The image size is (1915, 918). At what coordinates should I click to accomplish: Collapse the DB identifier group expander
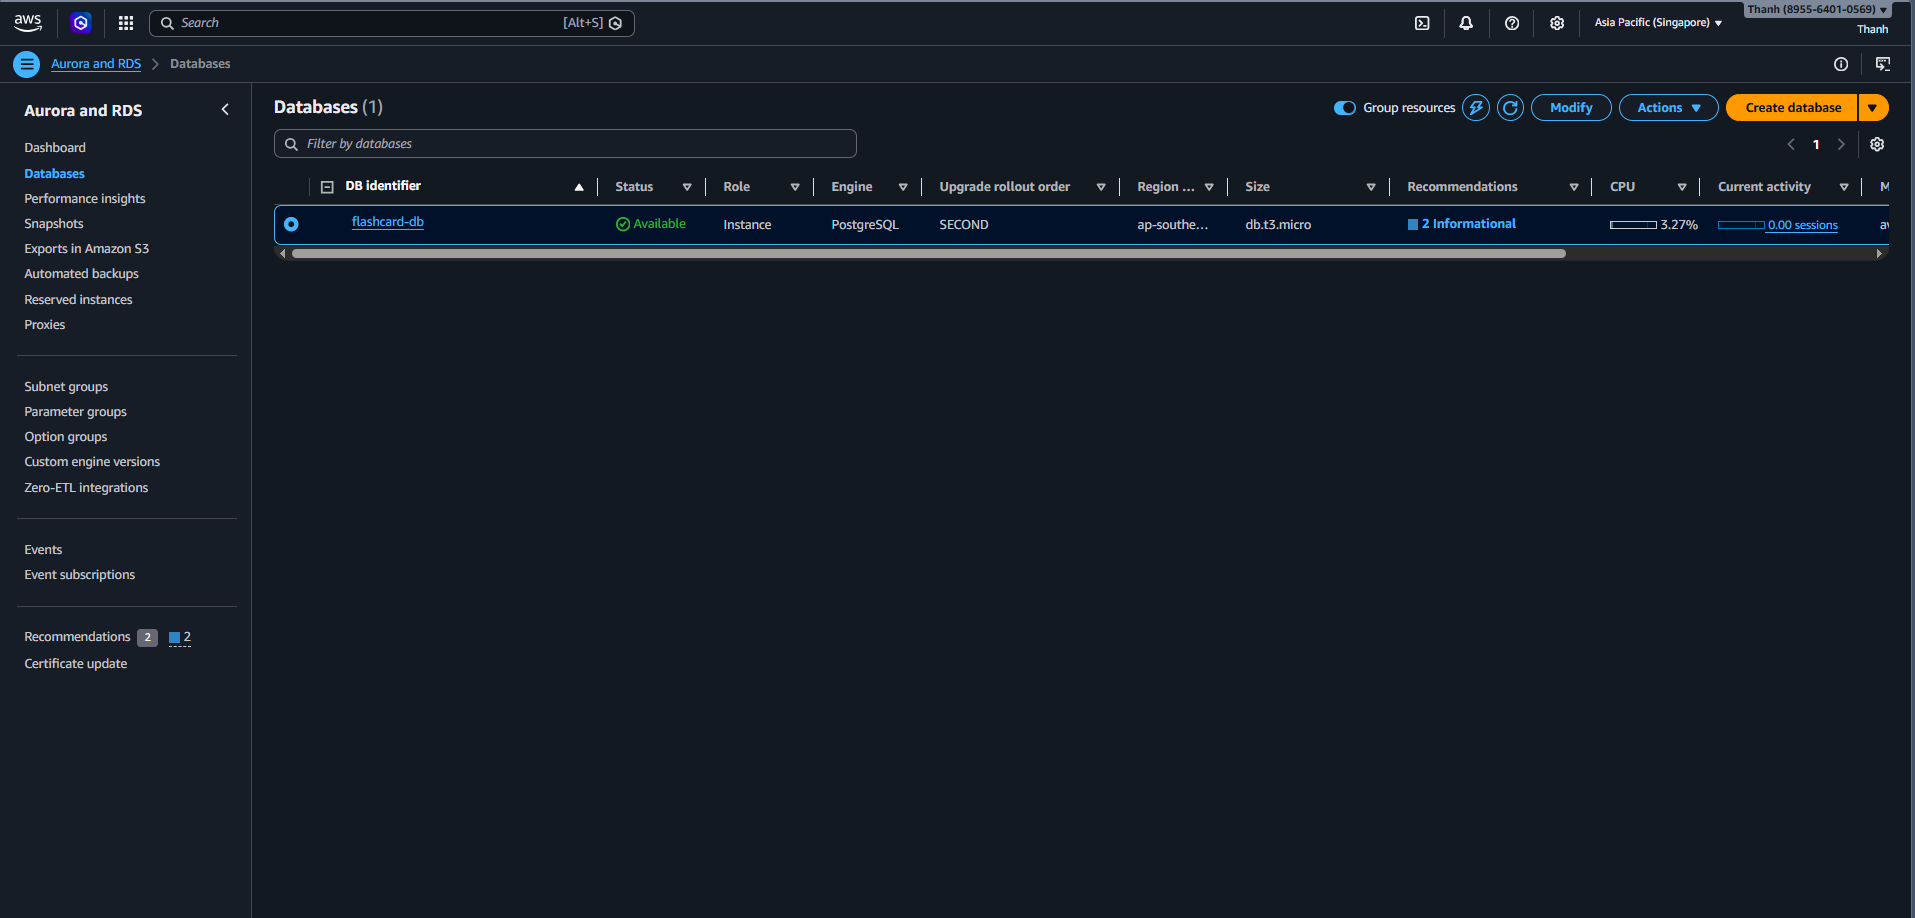tap(327, 187)
